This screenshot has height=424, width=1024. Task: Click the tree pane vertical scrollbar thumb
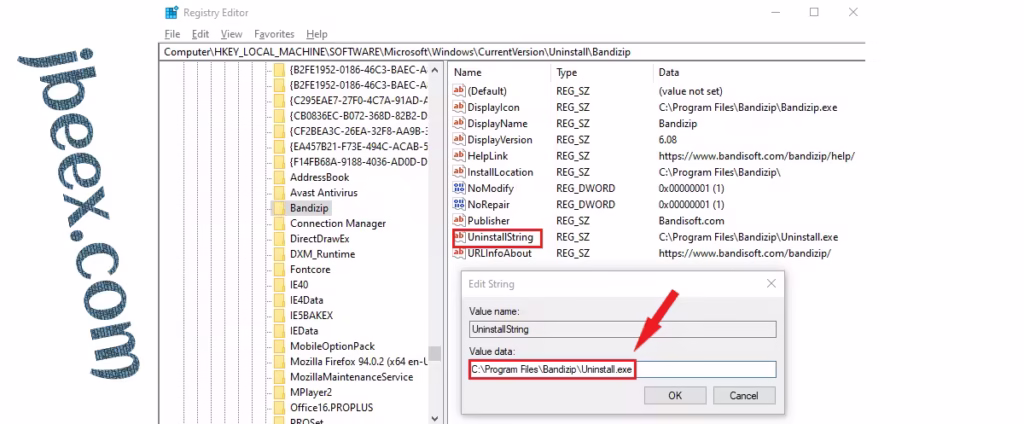[x=436, y=353]
